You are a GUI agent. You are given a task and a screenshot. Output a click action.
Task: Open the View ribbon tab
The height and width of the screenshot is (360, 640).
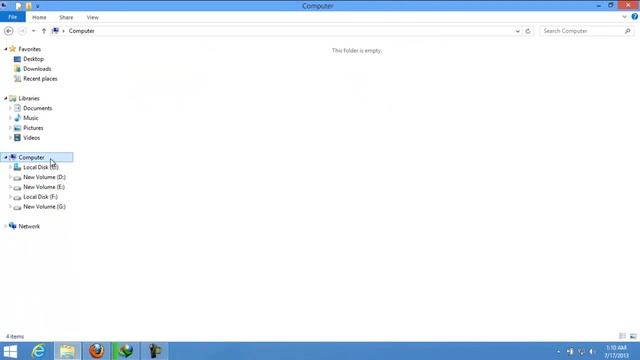click(x=93, y=17)
